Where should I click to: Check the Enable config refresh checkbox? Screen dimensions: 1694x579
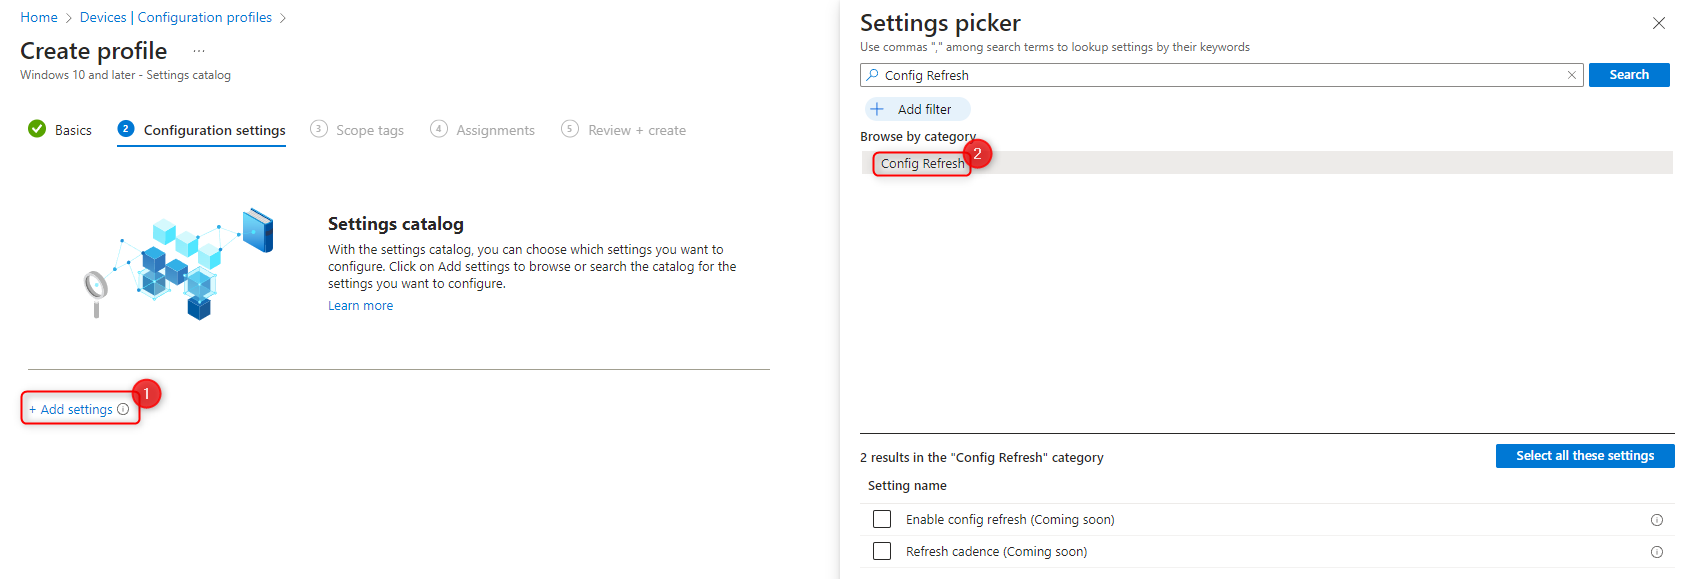tap(881, 519)
